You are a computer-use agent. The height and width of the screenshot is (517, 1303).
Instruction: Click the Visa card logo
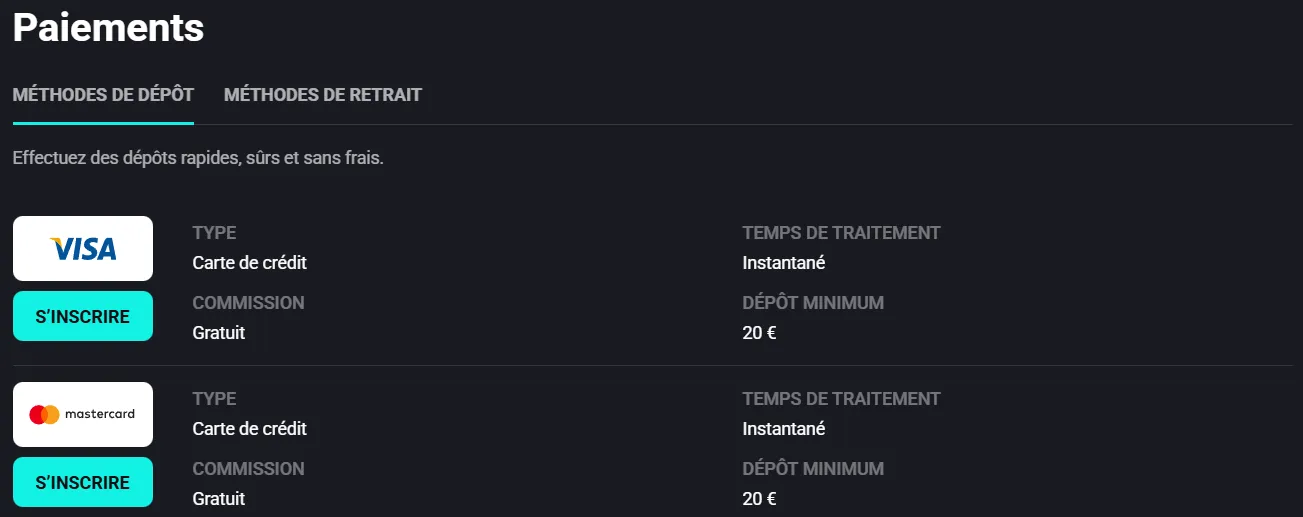(x=83, y=249)
